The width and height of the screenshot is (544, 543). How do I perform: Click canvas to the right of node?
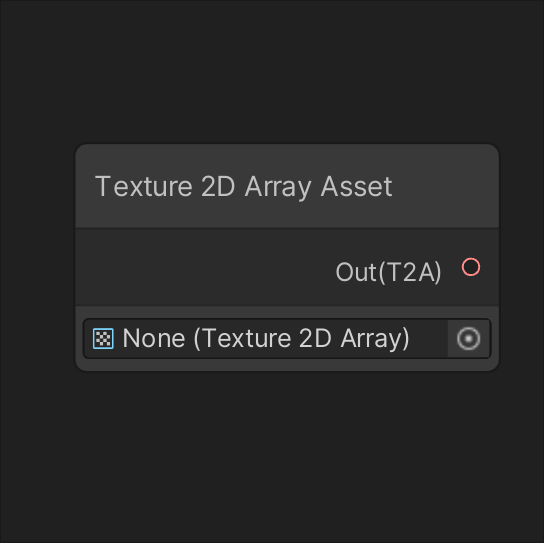[x=522, y=271]
